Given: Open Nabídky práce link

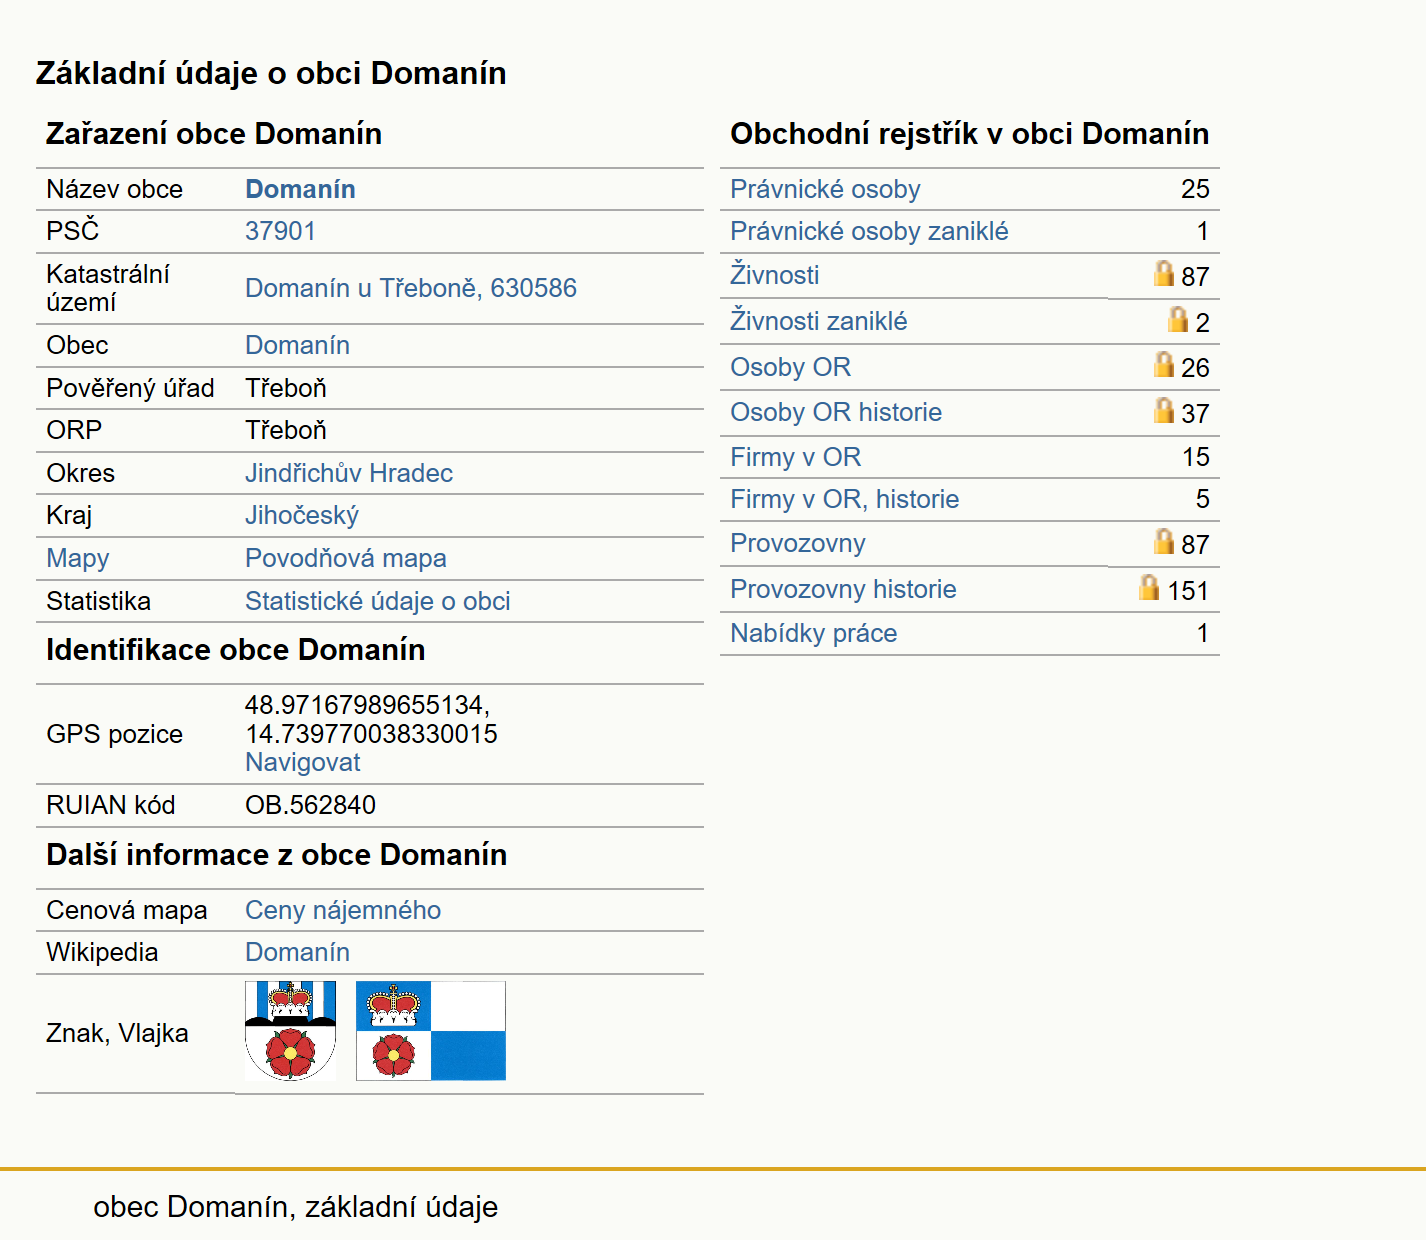Looking at the screenshot, I should pos(813,633).
